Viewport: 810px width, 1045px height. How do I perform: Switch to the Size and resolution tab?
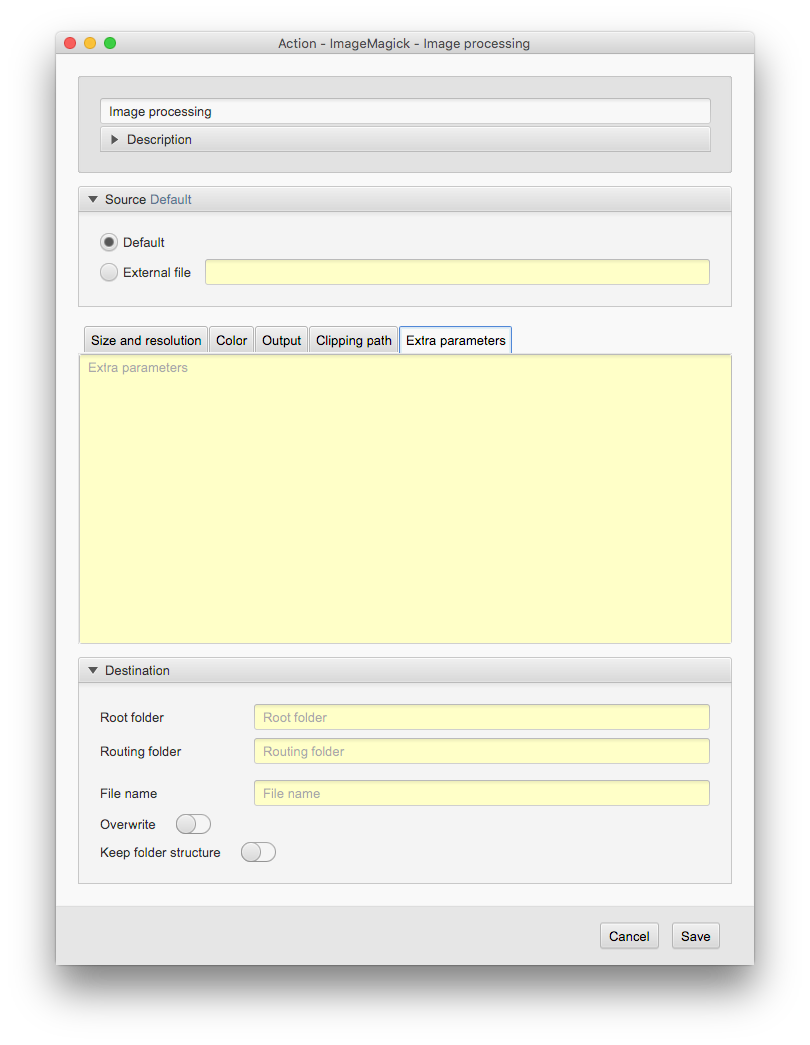(x=146, y=340)
